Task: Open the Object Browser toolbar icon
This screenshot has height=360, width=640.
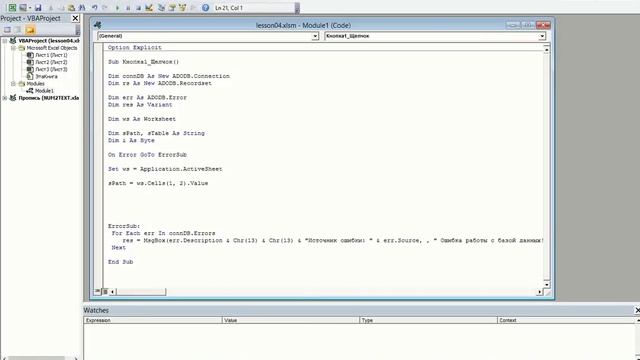Action: click(x=182, y=8)
